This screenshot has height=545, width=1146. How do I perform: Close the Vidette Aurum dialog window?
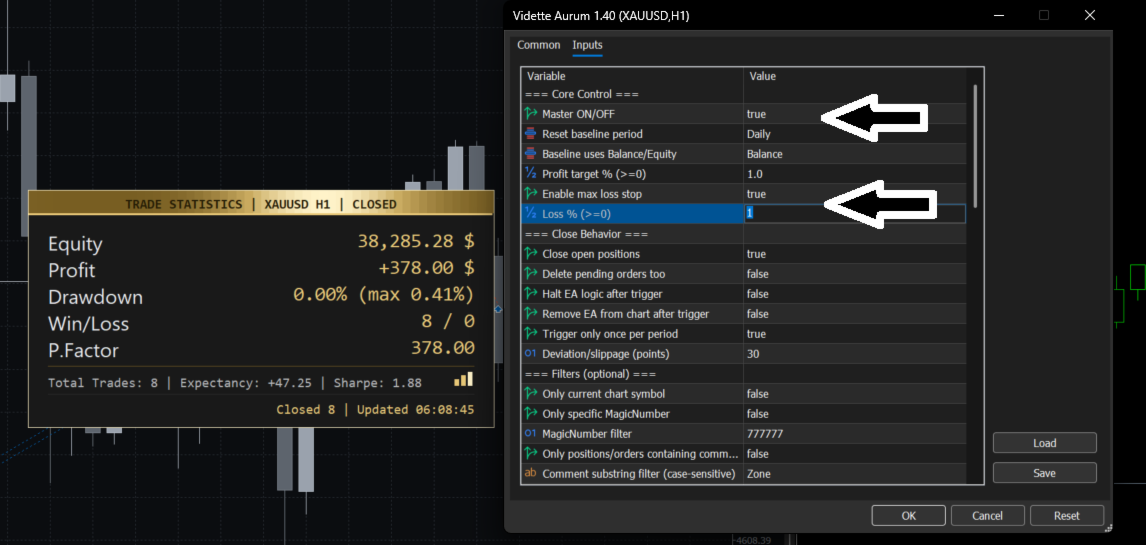tap(1090, 15)
